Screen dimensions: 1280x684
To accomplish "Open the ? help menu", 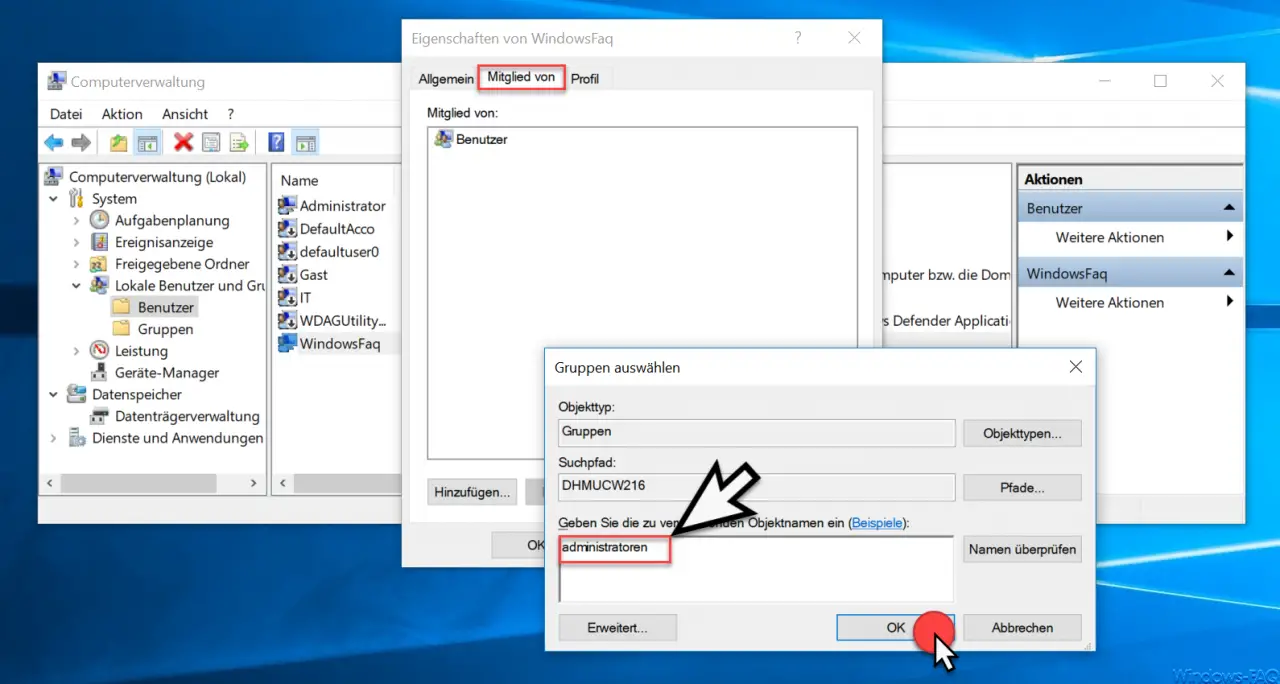I will 230,114.
